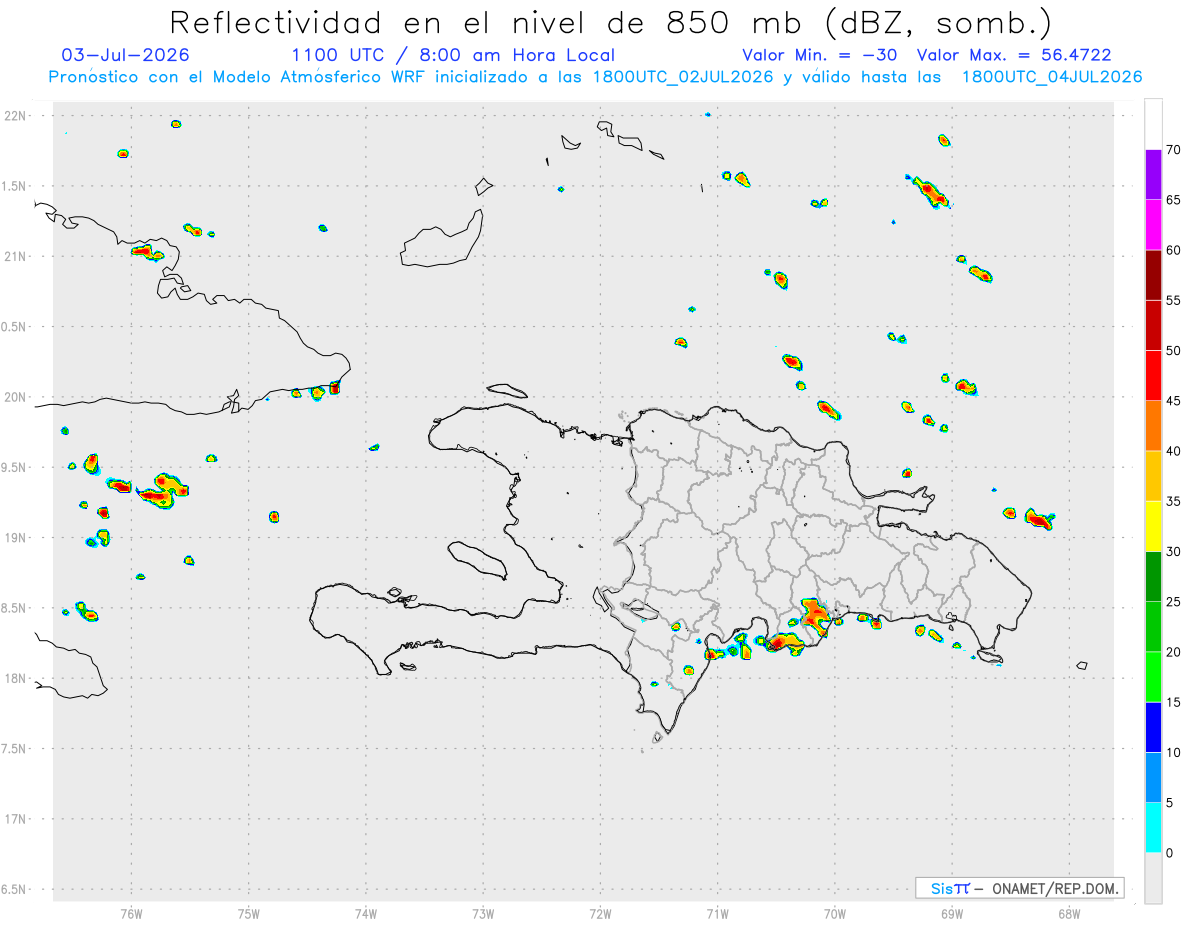Image resolution: width=1200 pixels, height=927 pixels.
Task: Click the '17N' latitude label
Action: (x=16, y=819)
